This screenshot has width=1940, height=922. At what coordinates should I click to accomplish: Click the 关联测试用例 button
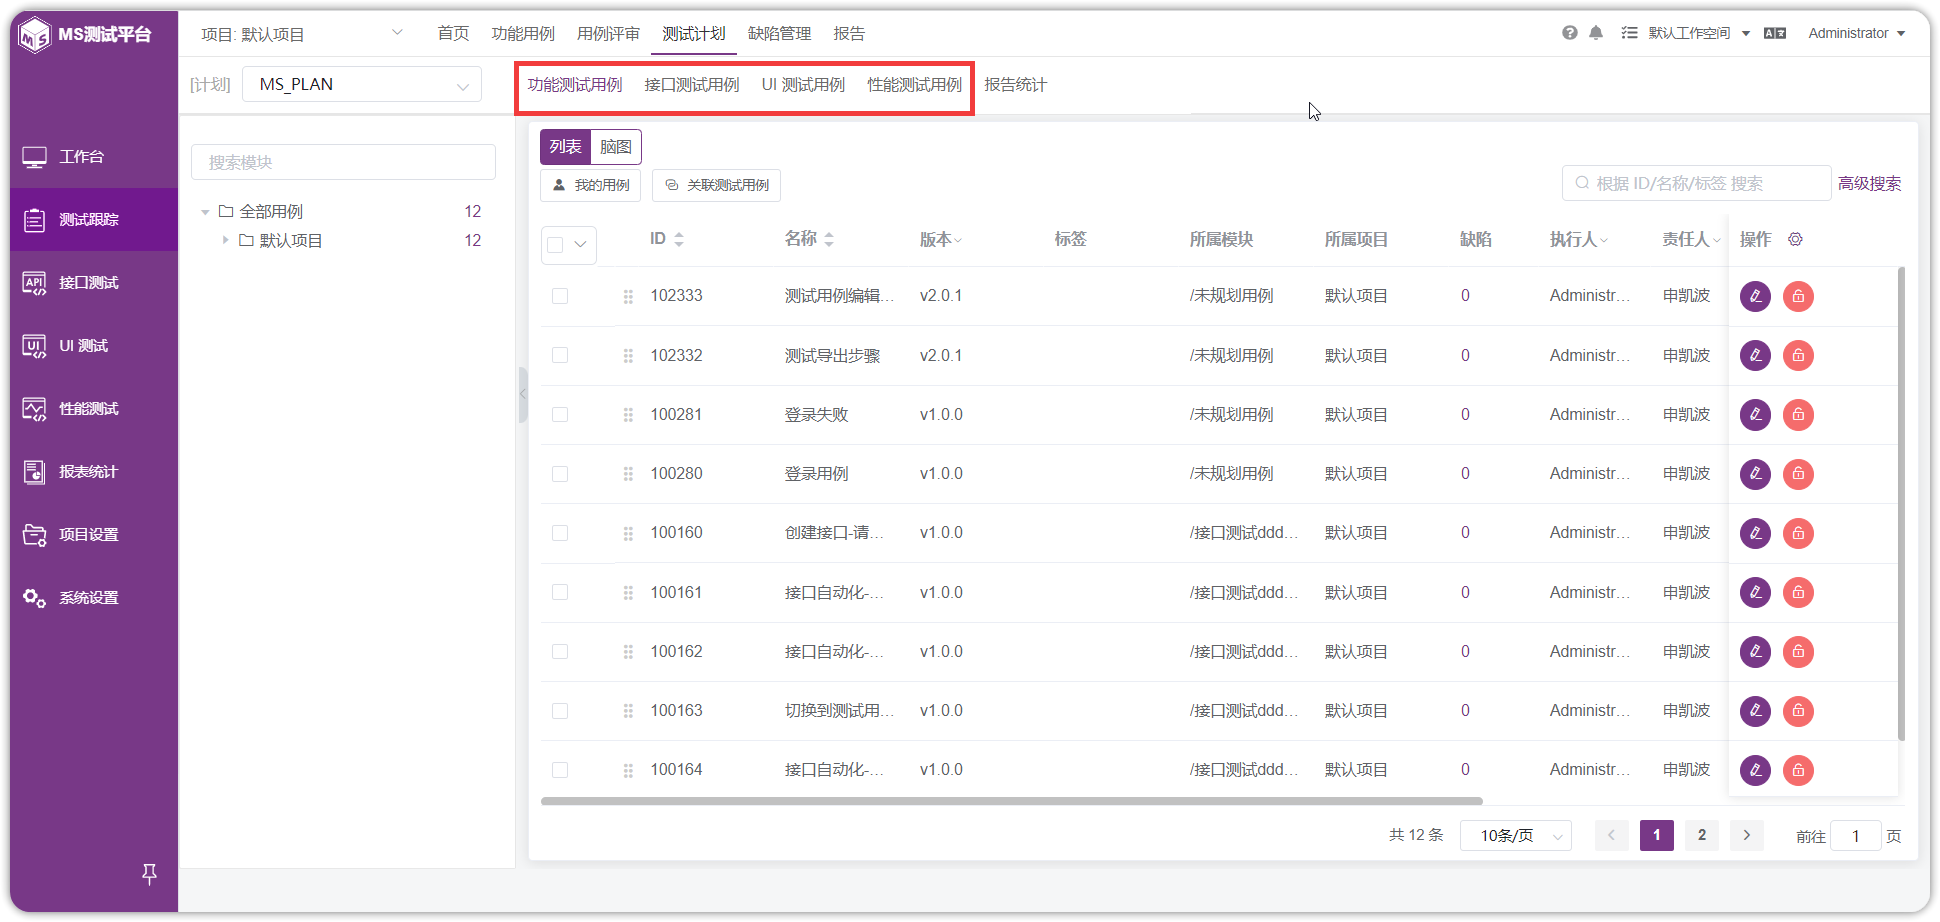716,185
